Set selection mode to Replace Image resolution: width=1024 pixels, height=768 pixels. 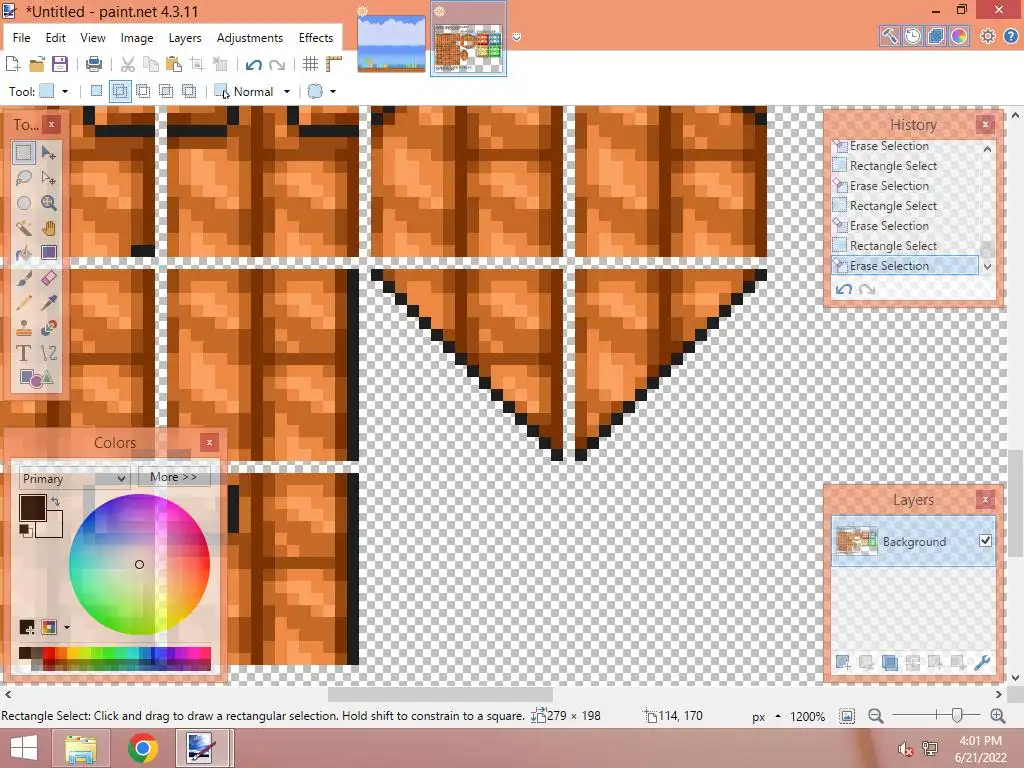pyautogui.click(x=96, y=91)
